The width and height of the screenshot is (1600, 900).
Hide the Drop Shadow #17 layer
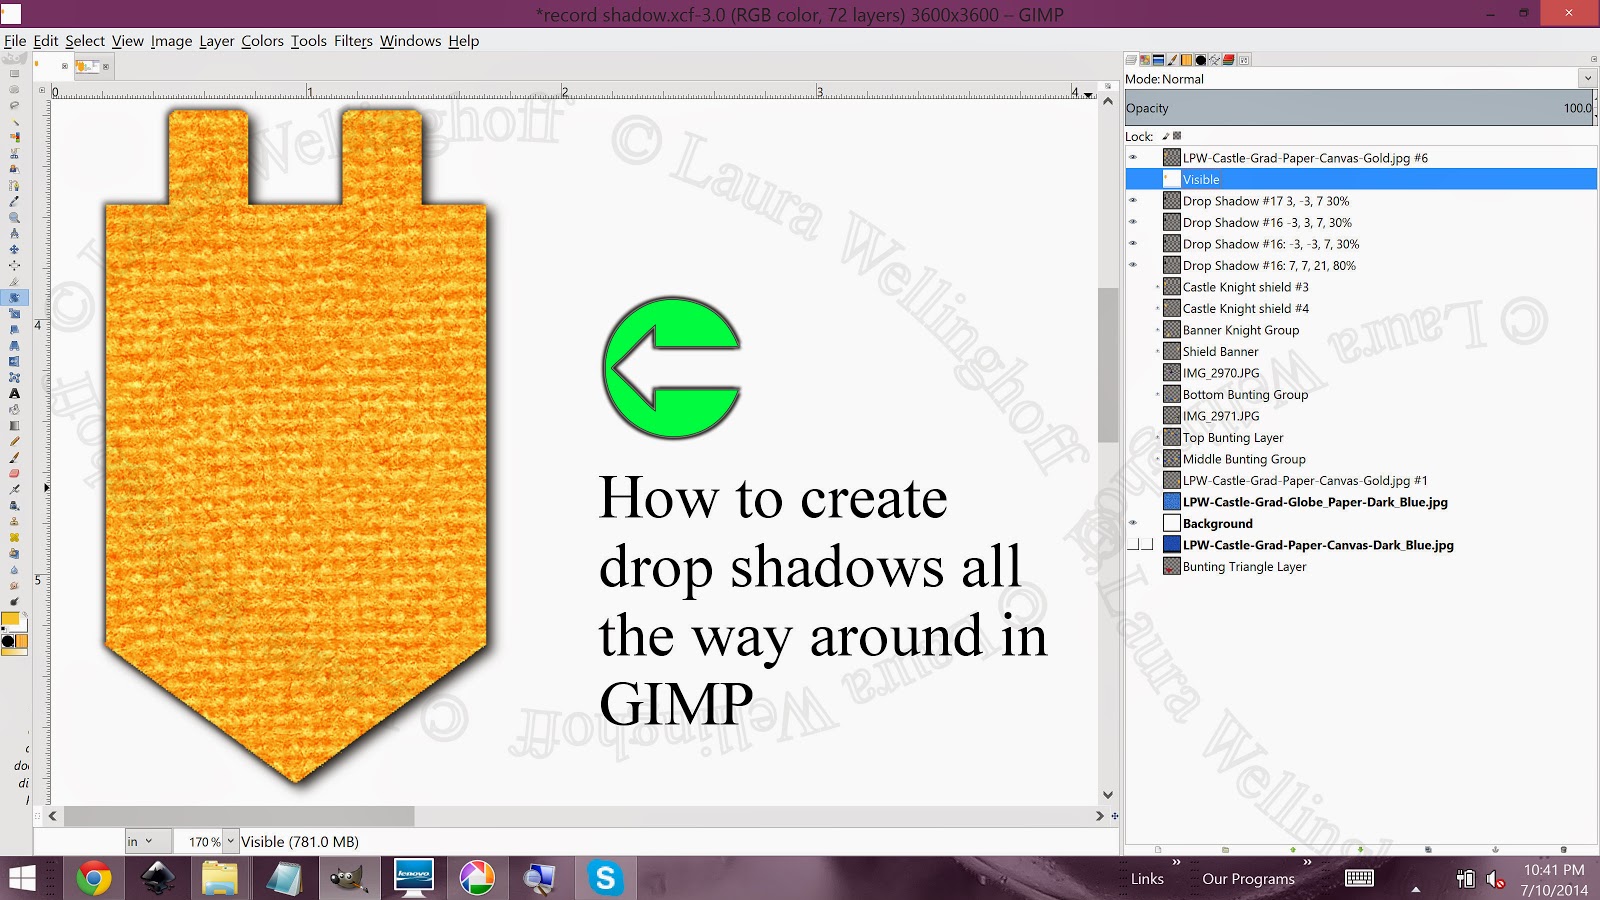1133,201
